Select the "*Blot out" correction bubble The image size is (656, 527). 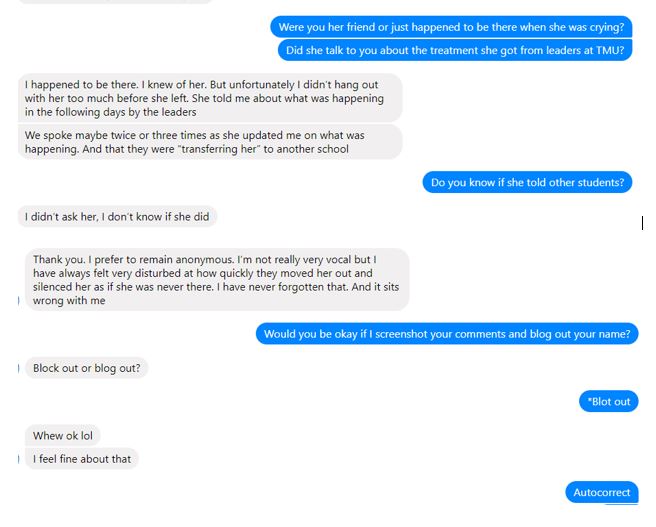point(609,402)
